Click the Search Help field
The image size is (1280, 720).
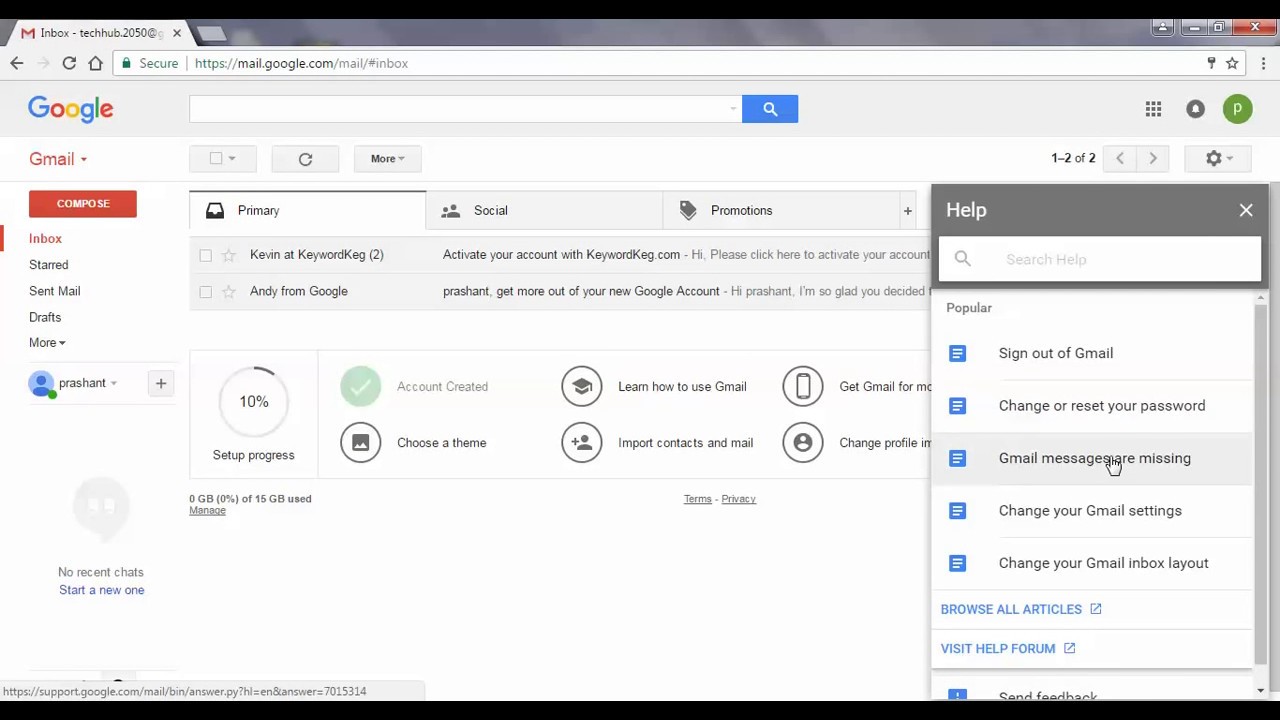pyautogui.click(x=1100, y=259)
